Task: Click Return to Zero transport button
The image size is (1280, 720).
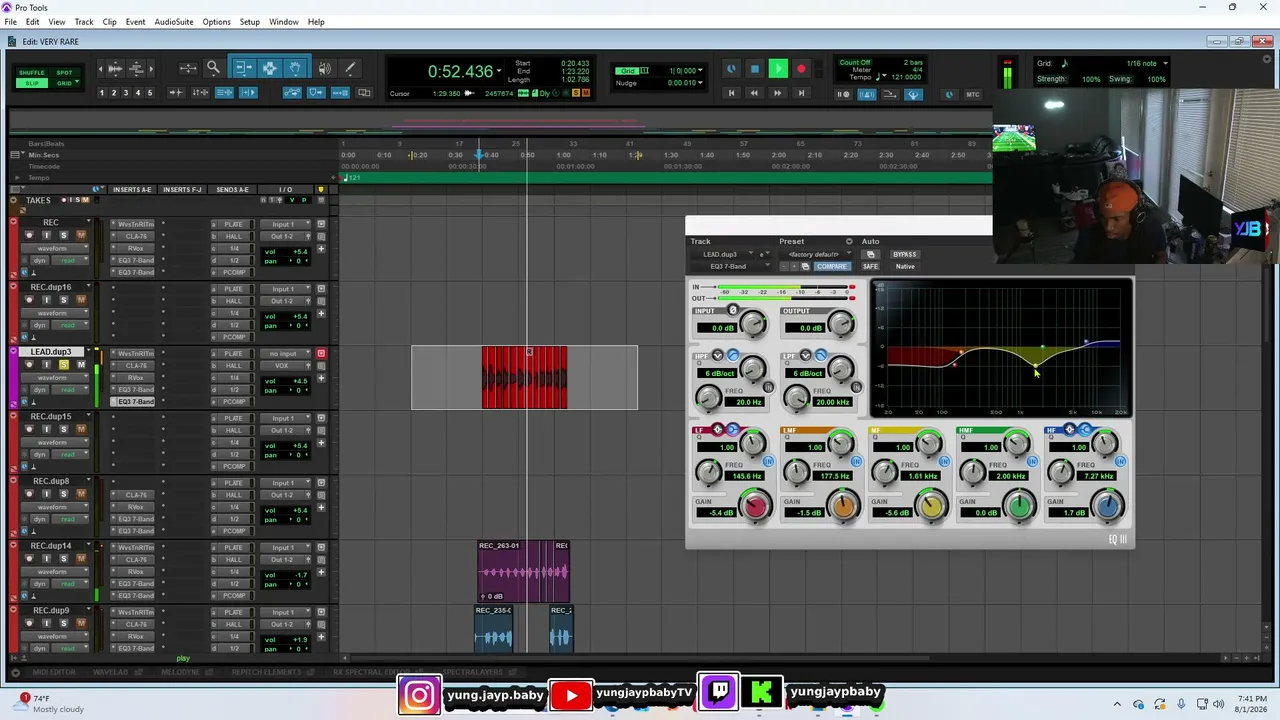Action: coord(731,93)
